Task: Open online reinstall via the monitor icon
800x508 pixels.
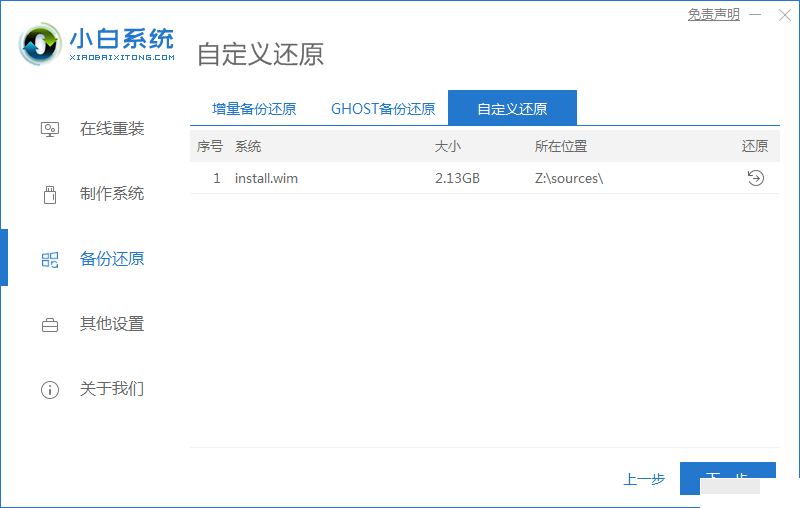Action: coord(50,129)
